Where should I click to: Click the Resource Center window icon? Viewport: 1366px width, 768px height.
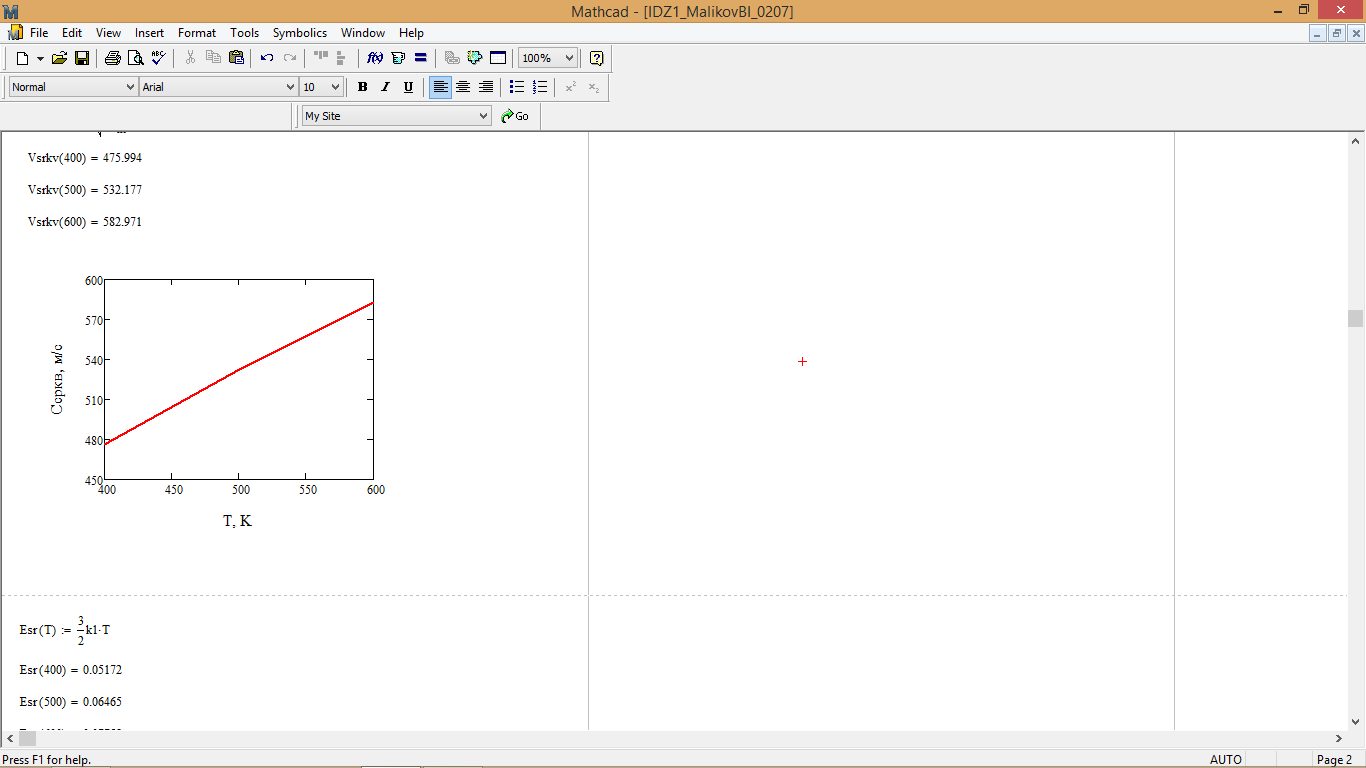pyautogui.click(x=498, y=58)
